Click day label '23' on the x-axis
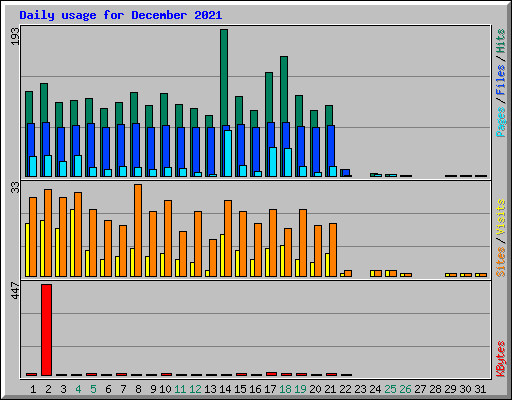This screenshot has width=512, height=400. pos(360,389)
